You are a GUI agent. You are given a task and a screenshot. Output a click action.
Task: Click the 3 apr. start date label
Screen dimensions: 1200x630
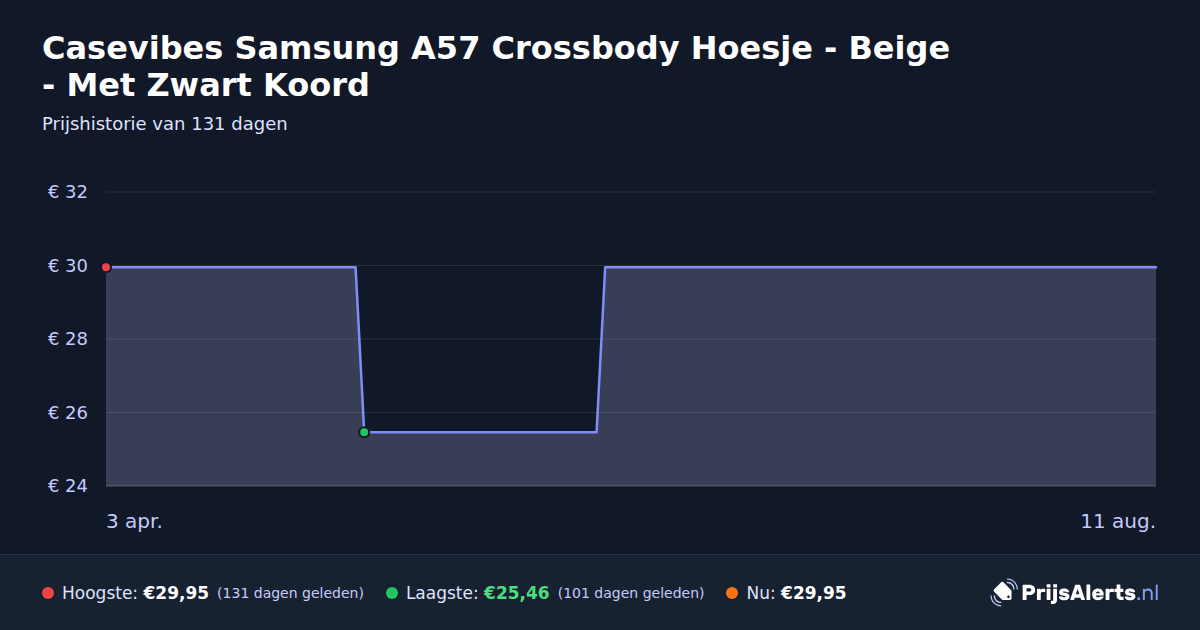[x=134, y=522]
